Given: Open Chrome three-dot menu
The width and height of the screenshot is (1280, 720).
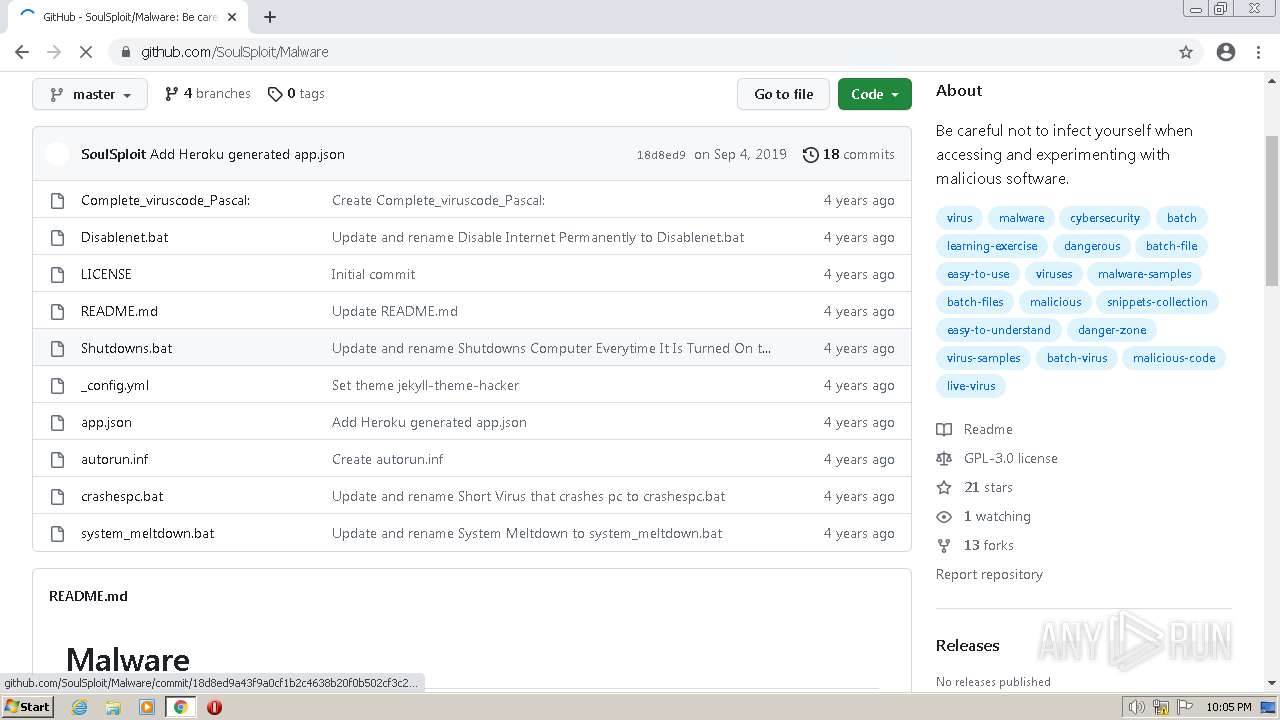Looking at the screenshot, I should click(x=1258, y=52).
